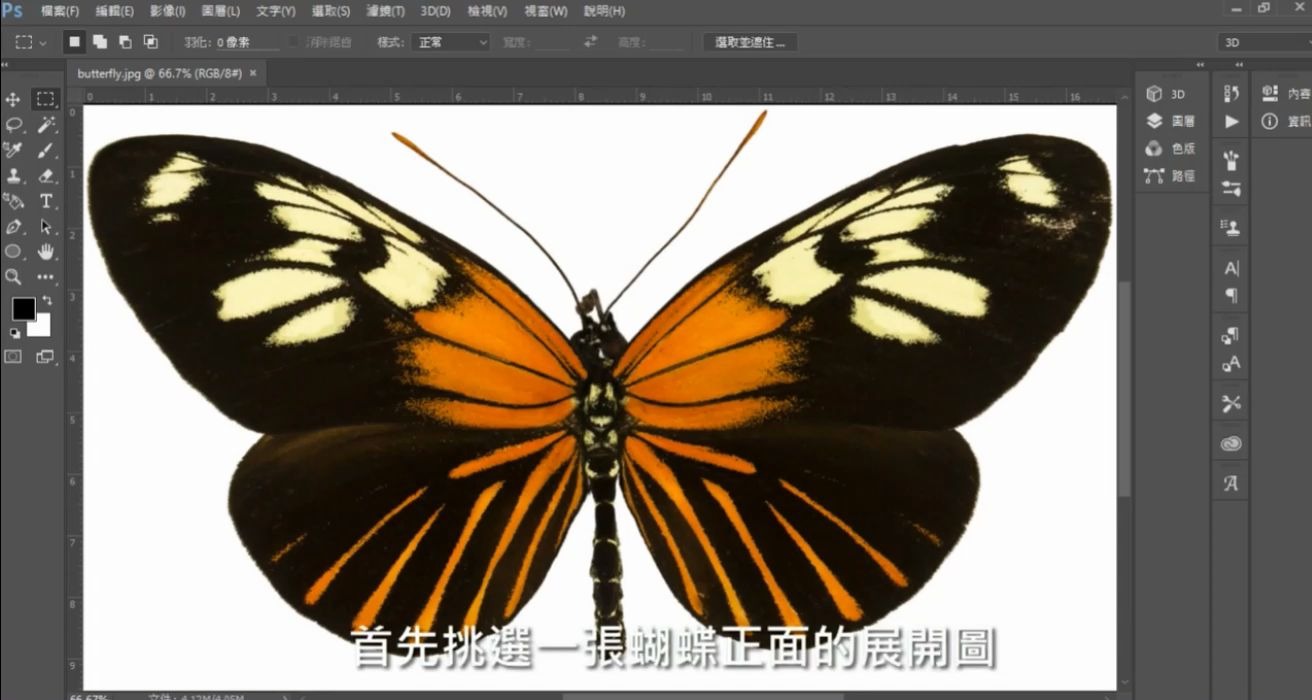Open the 濾鏡 menu

tap(383, 11)
